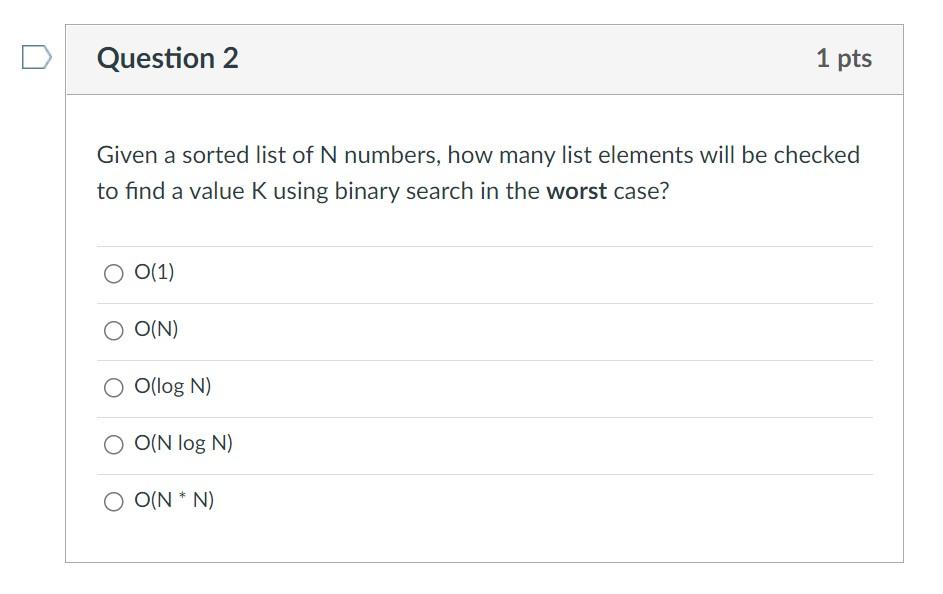Click the O(log N) answer label text
943x594 pixels.
pyautogui.click(x=173, y=387)
